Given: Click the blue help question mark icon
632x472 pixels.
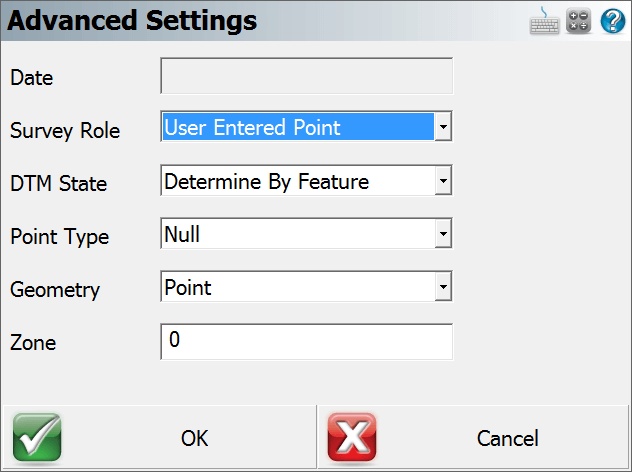Looking at the screenshot, I should pyautogui.click(x=613, y=21).
